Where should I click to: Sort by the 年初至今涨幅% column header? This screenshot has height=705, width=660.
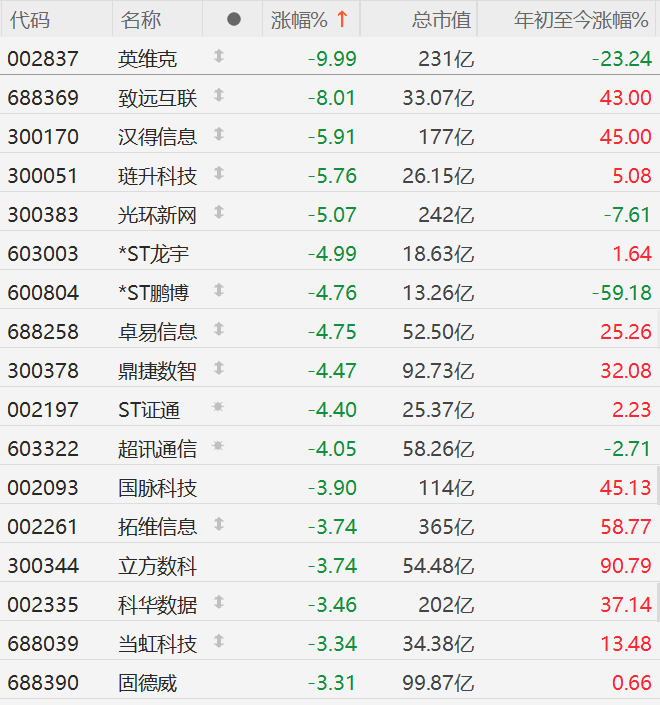(581, 20)
